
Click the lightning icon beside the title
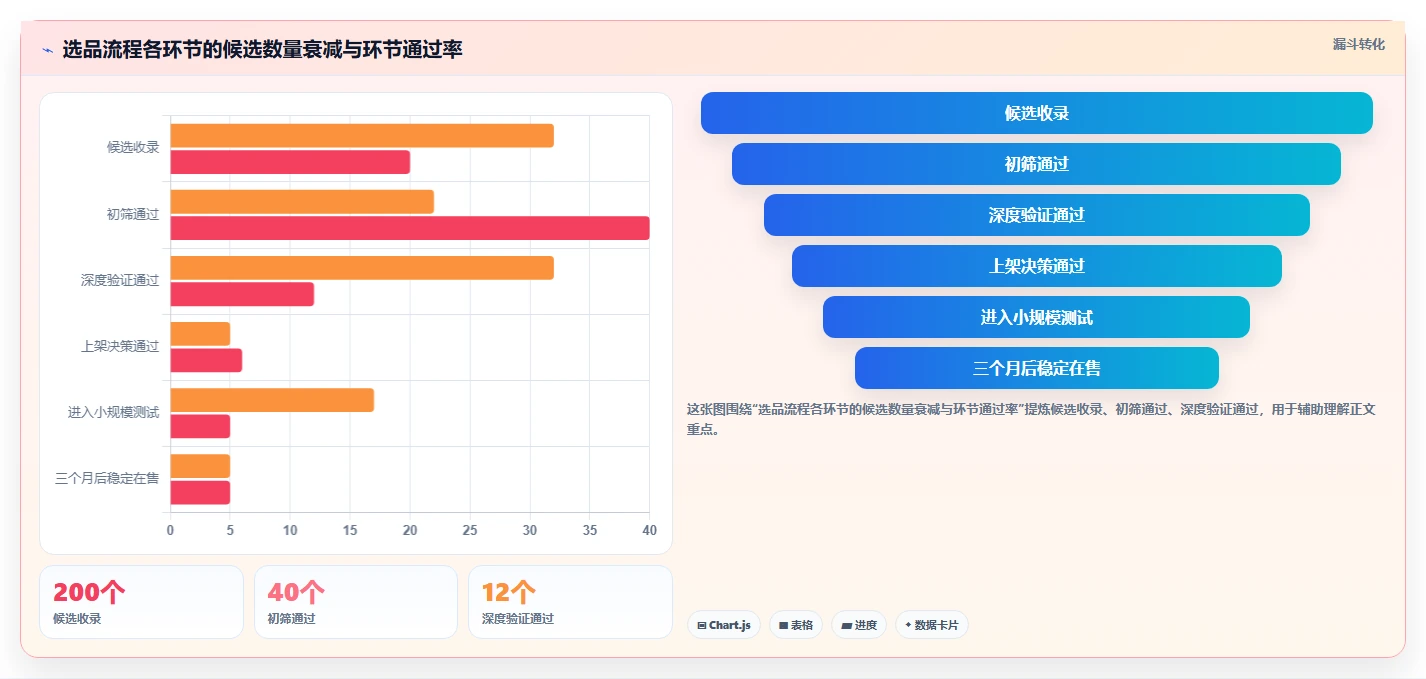click(x=48, y=50)
